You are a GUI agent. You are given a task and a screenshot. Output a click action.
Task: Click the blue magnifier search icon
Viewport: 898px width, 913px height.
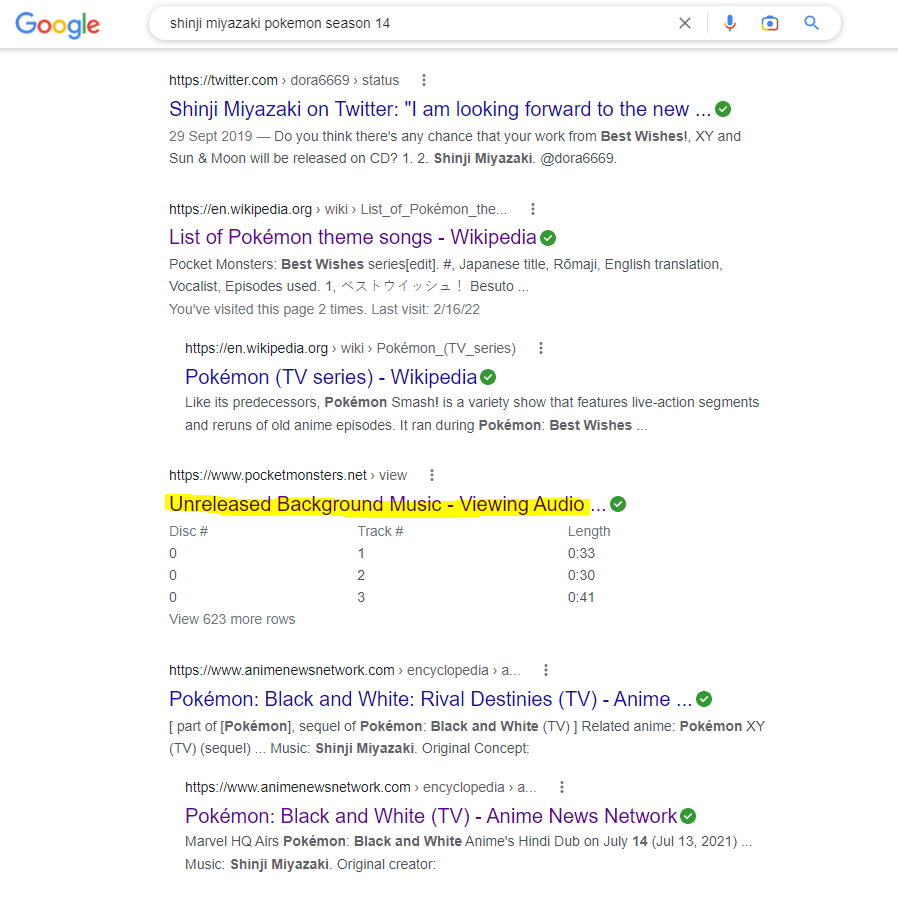pyautogui.click(x=812, y=23)
